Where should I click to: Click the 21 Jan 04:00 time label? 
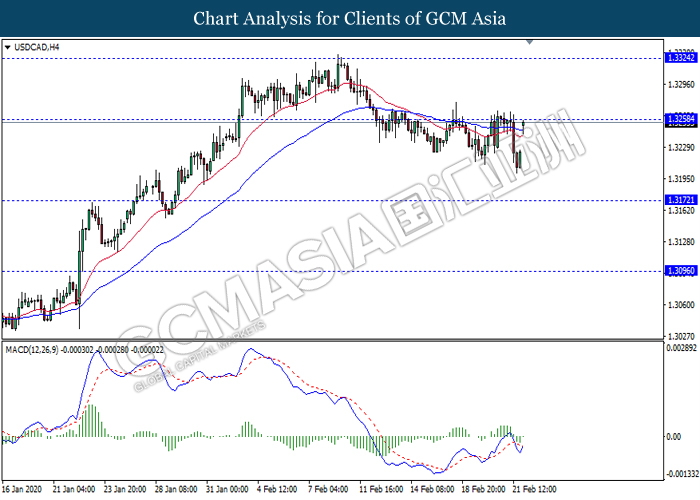74,489
